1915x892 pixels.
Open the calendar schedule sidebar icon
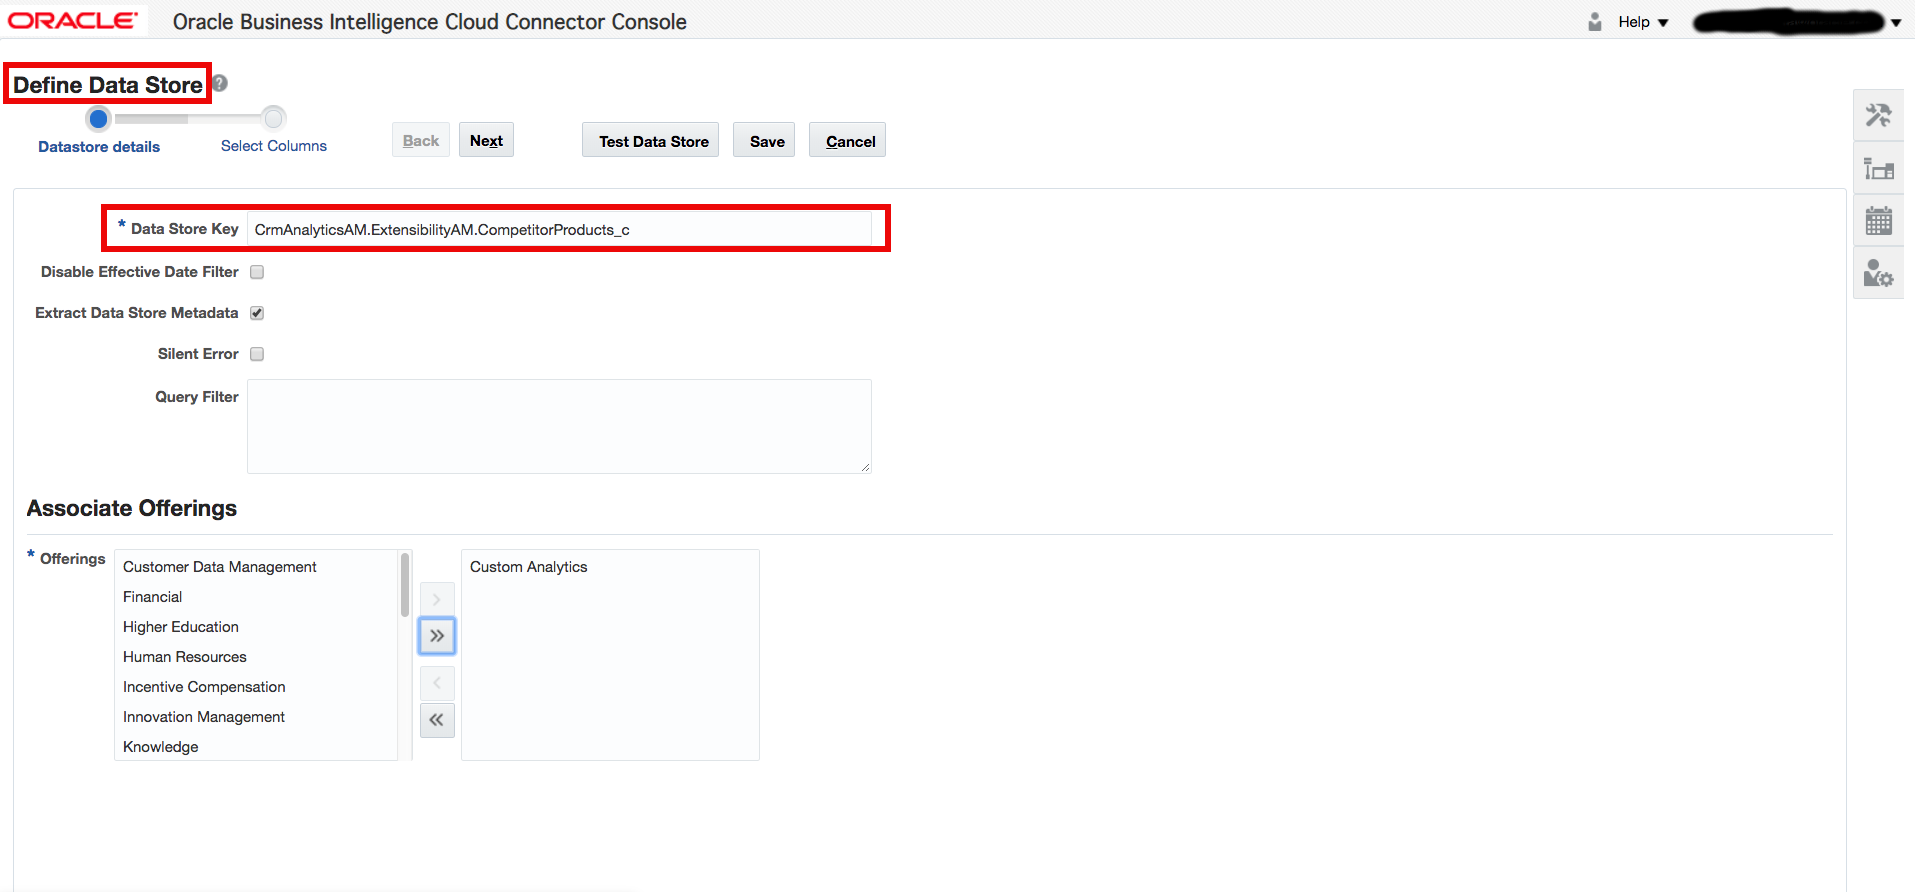[x=1878, y=221]
